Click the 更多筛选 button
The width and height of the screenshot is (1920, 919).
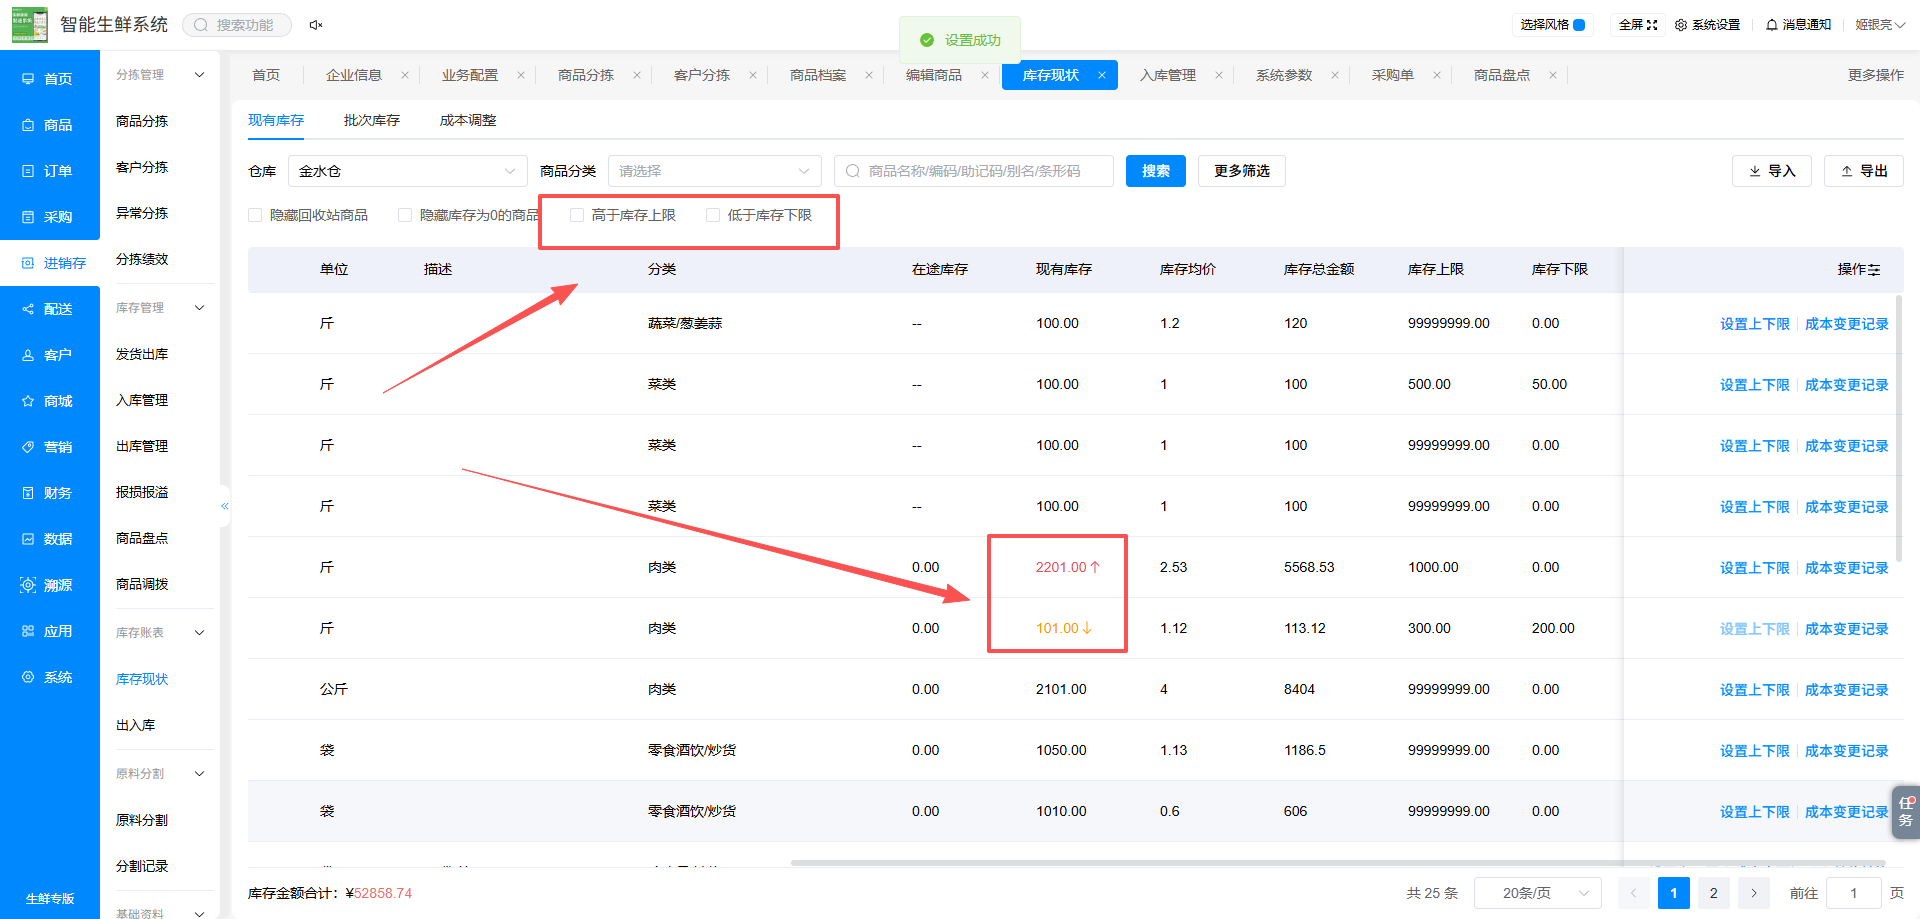(x=1242, y=171)
